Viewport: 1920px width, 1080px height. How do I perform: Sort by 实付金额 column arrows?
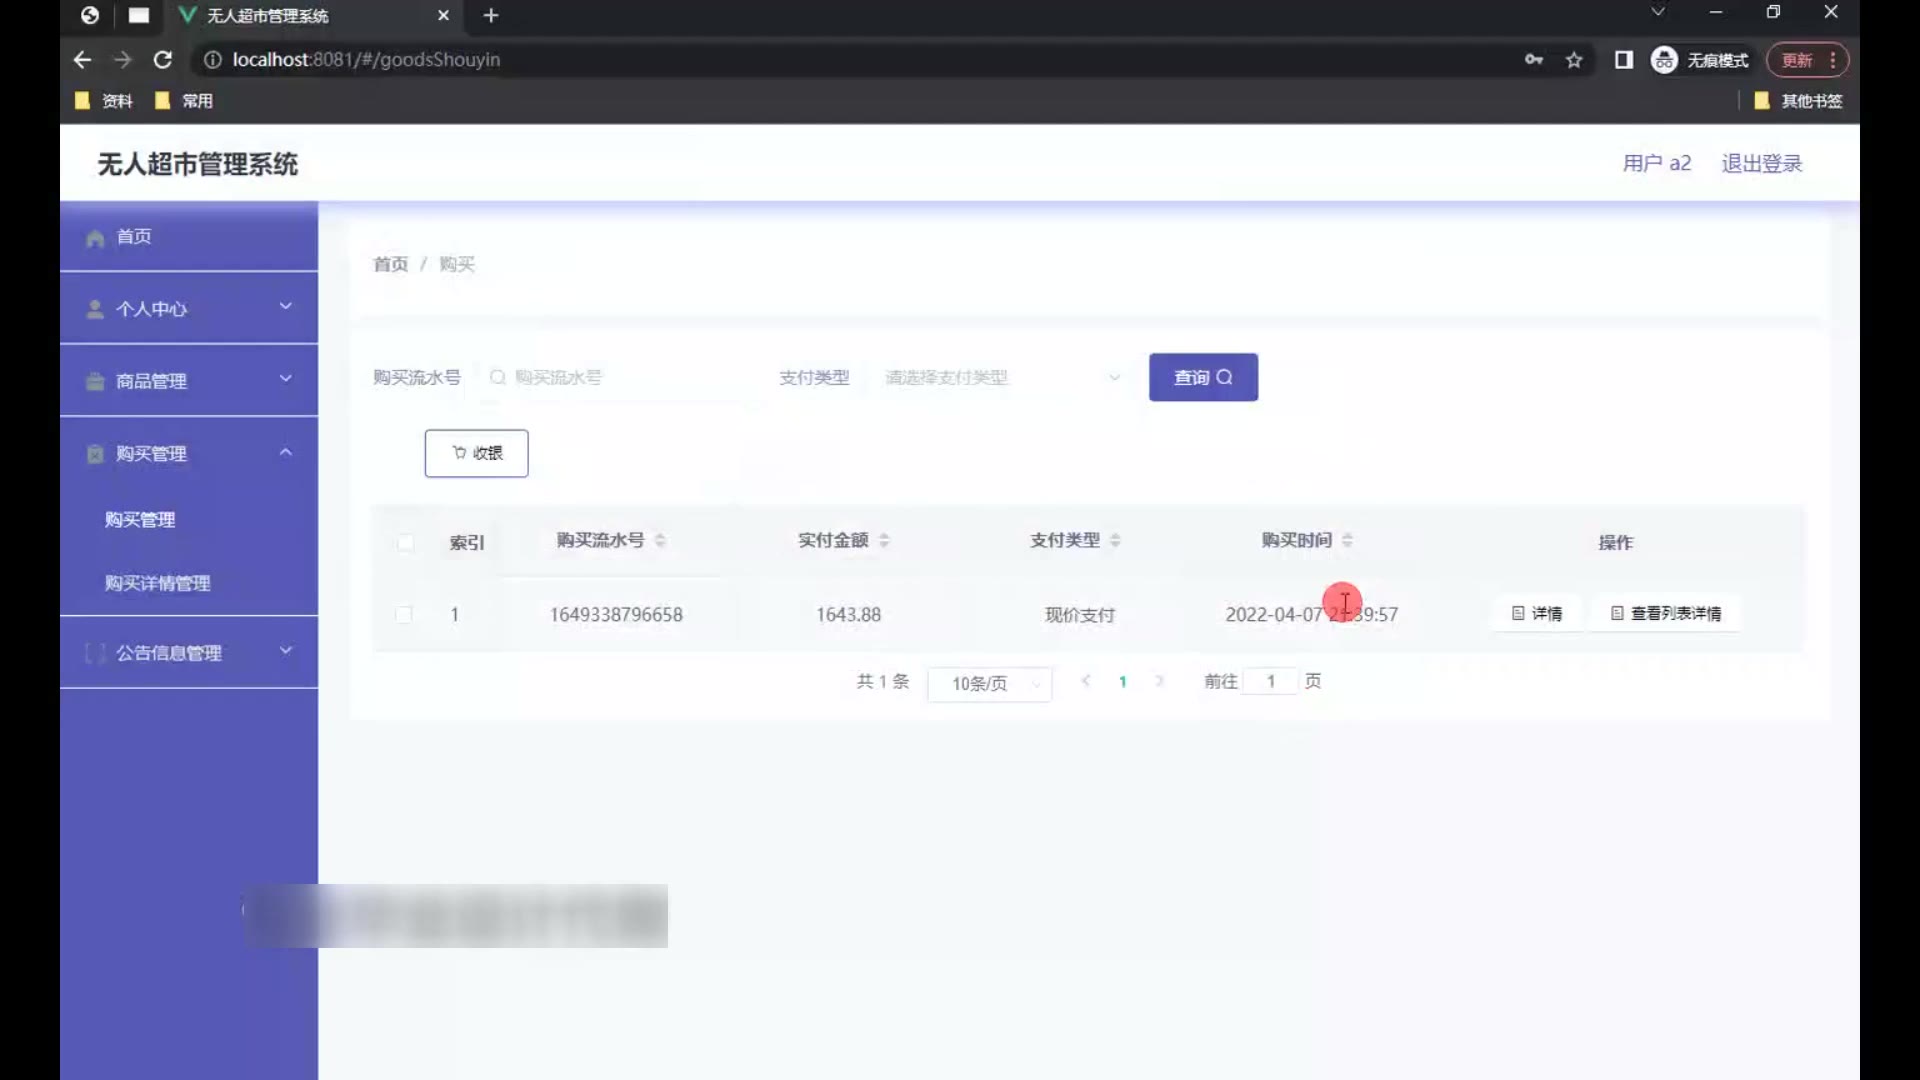pyautogui.click(x=884, y=540)
